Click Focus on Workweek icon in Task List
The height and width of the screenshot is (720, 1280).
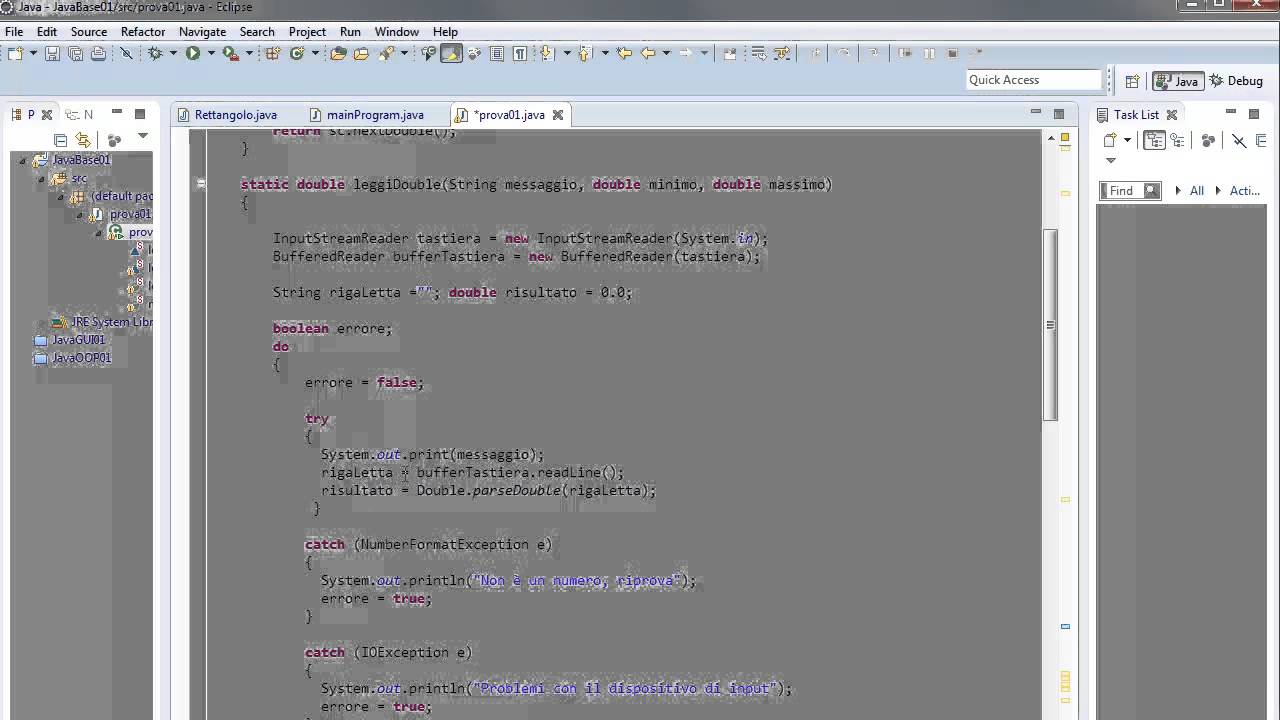[1209, 141]
